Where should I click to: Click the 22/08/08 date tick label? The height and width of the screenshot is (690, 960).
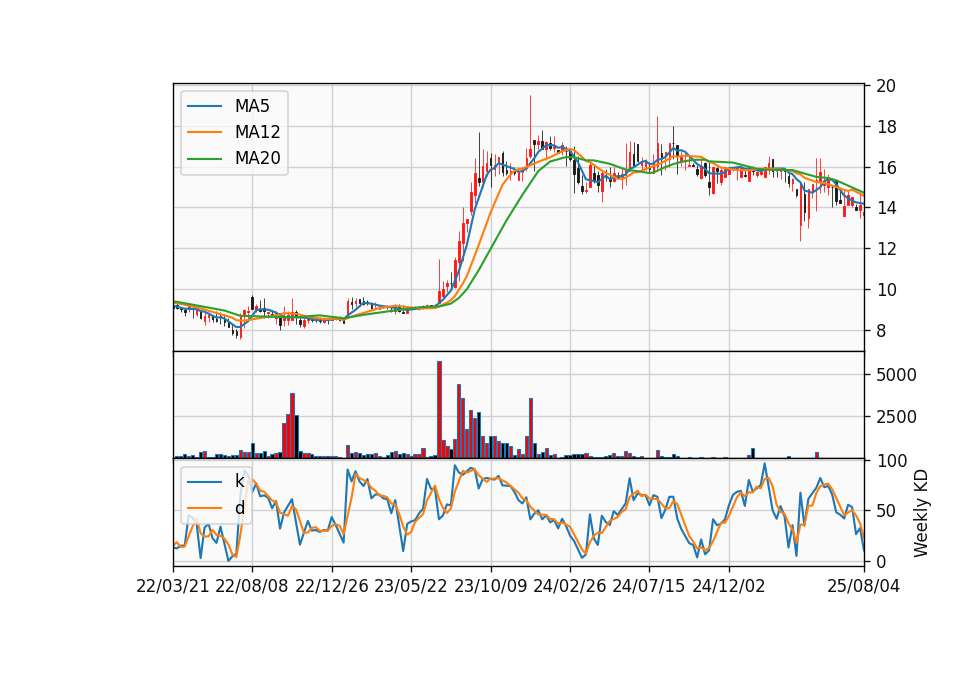[x=252, y=586]
